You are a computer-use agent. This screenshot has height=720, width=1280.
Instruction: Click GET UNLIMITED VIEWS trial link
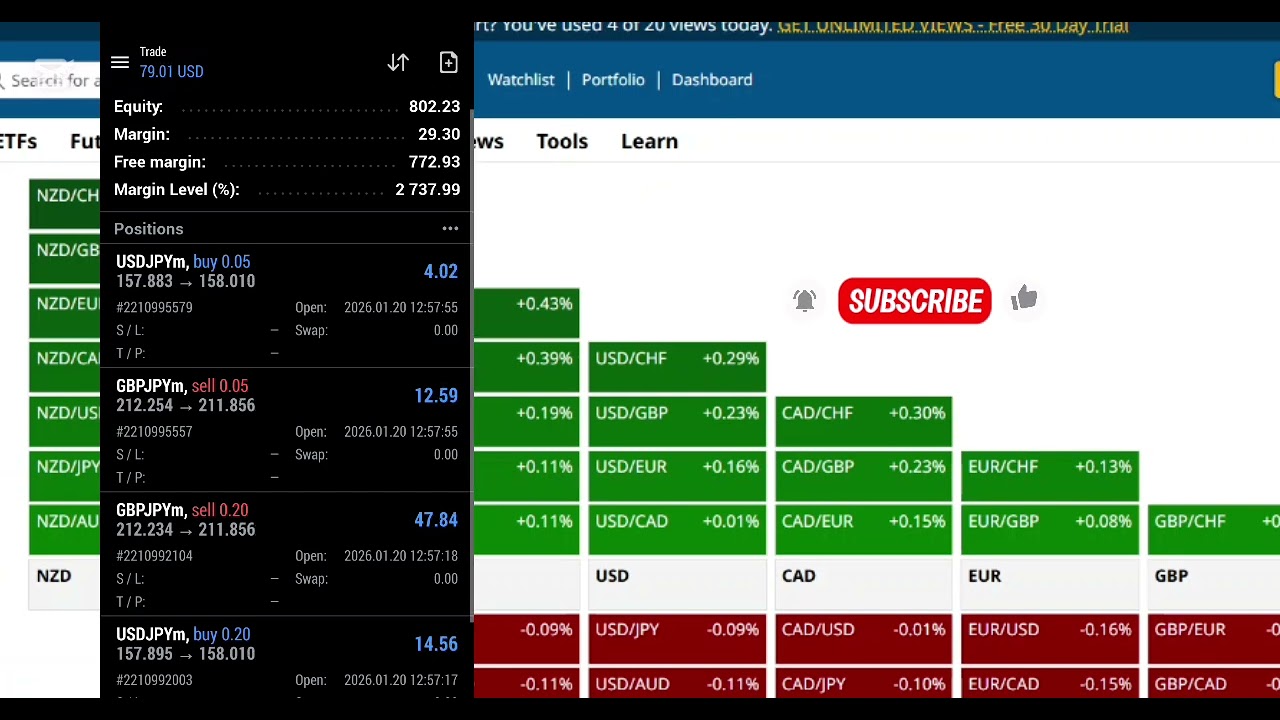[953, 26]
